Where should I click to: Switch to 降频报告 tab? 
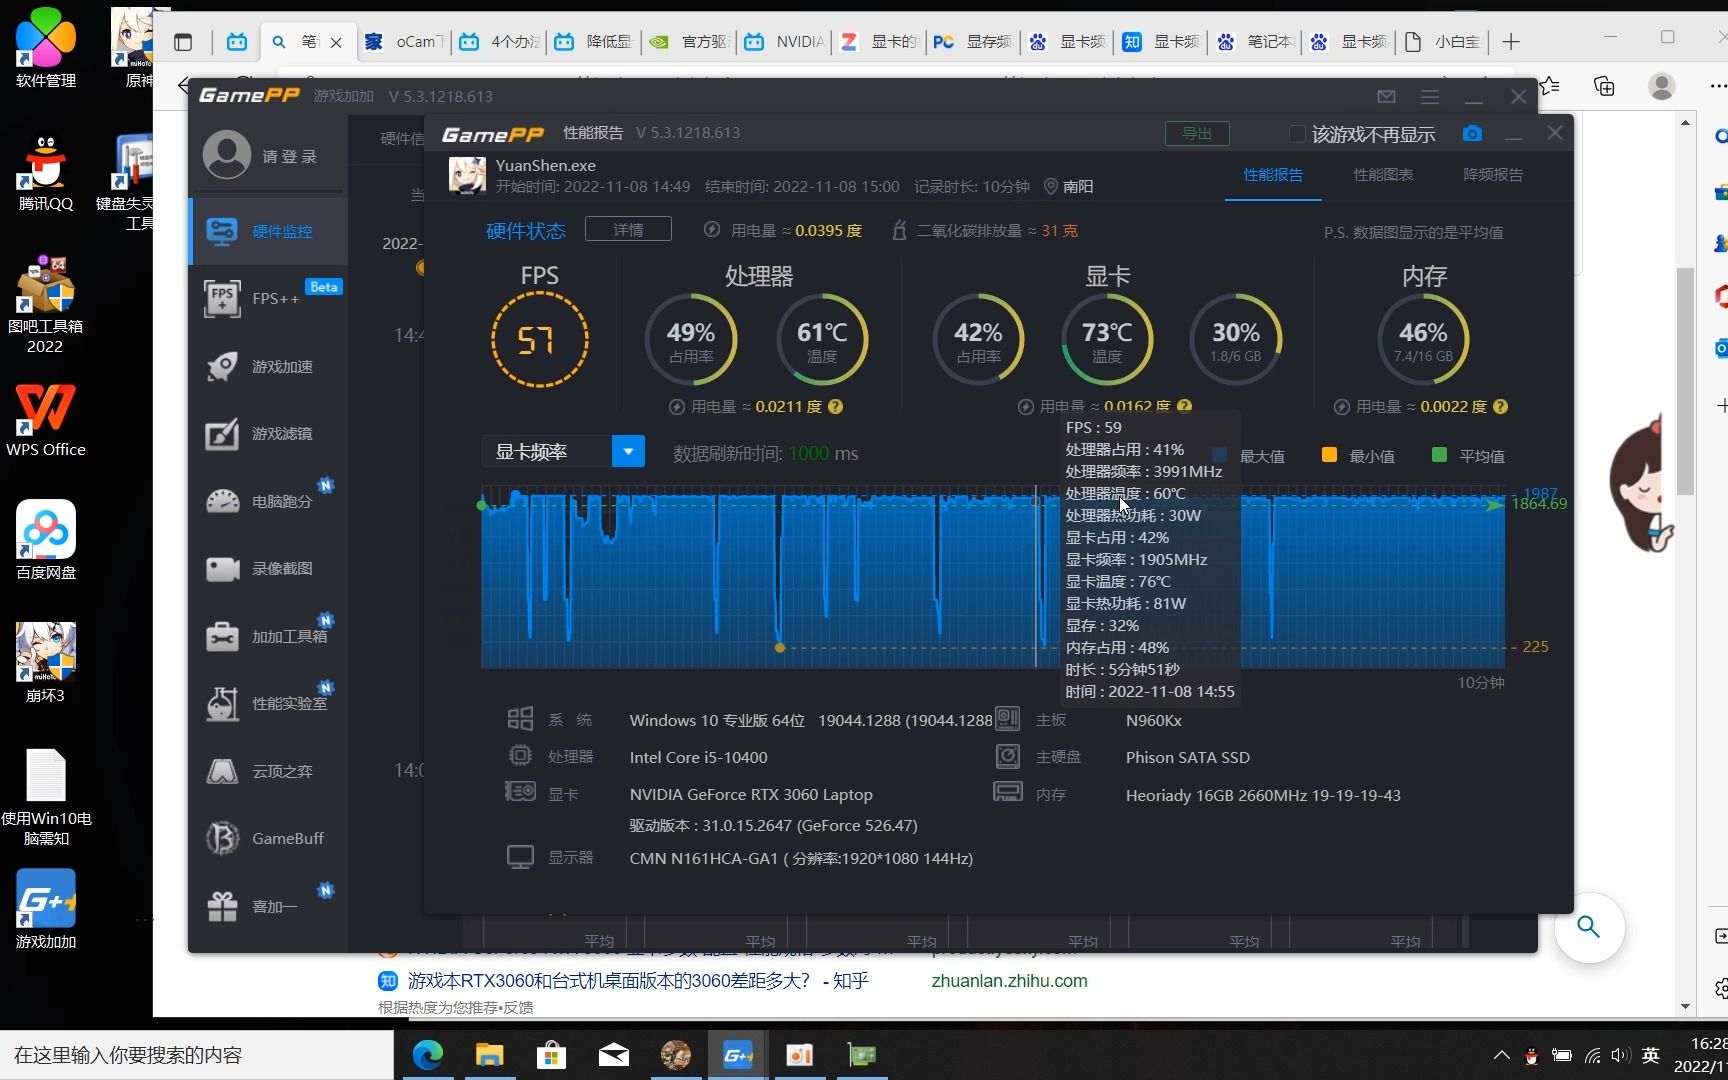(1493, 175)
